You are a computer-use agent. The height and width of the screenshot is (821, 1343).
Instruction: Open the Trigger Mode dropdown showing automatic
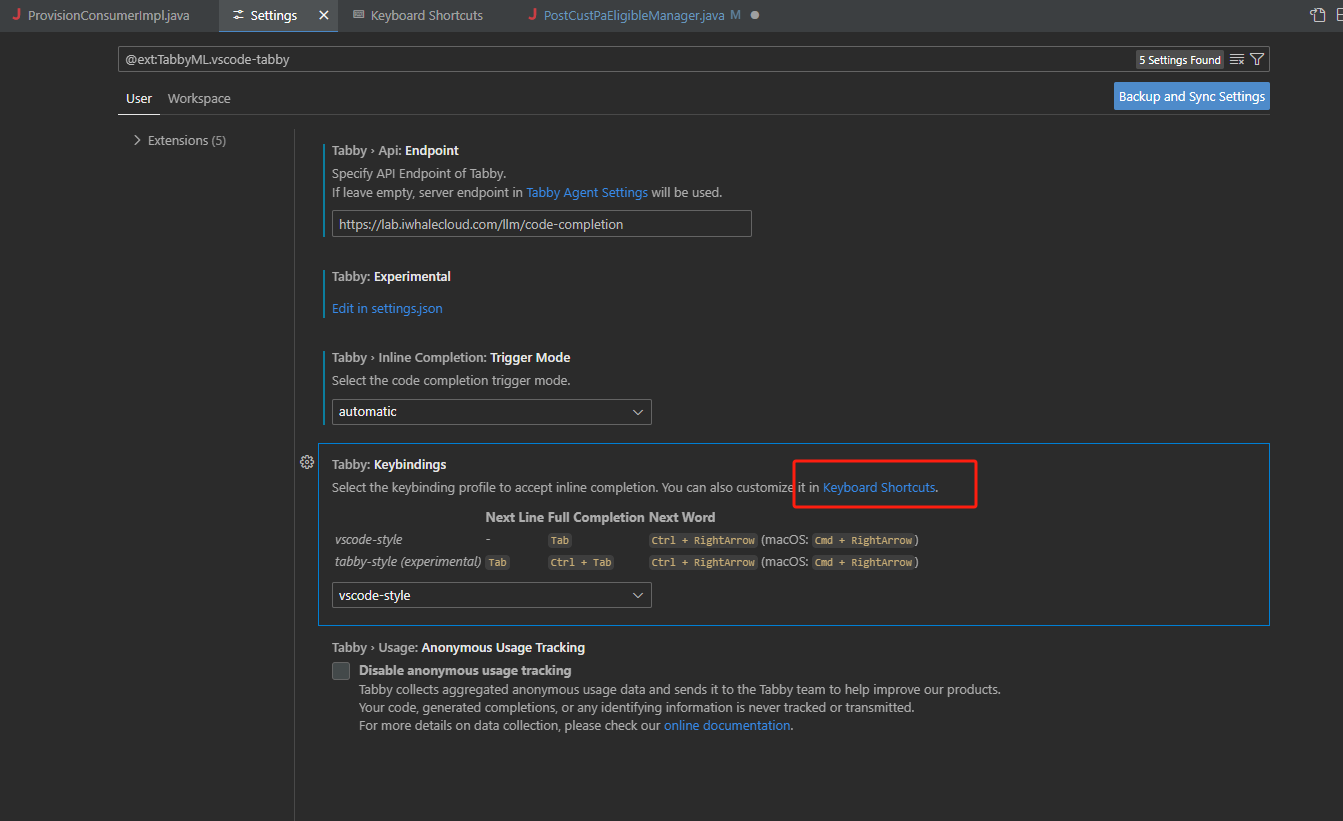coord(491,412)
